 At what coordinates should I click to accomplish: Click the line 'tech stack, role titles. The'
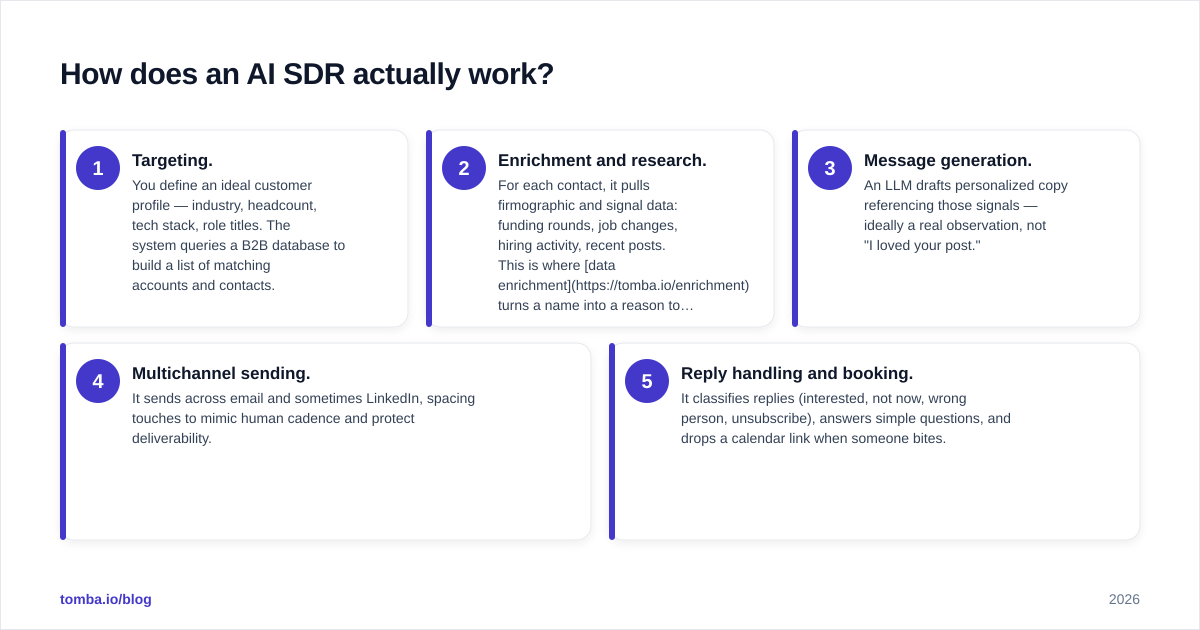tap(211, 225)
